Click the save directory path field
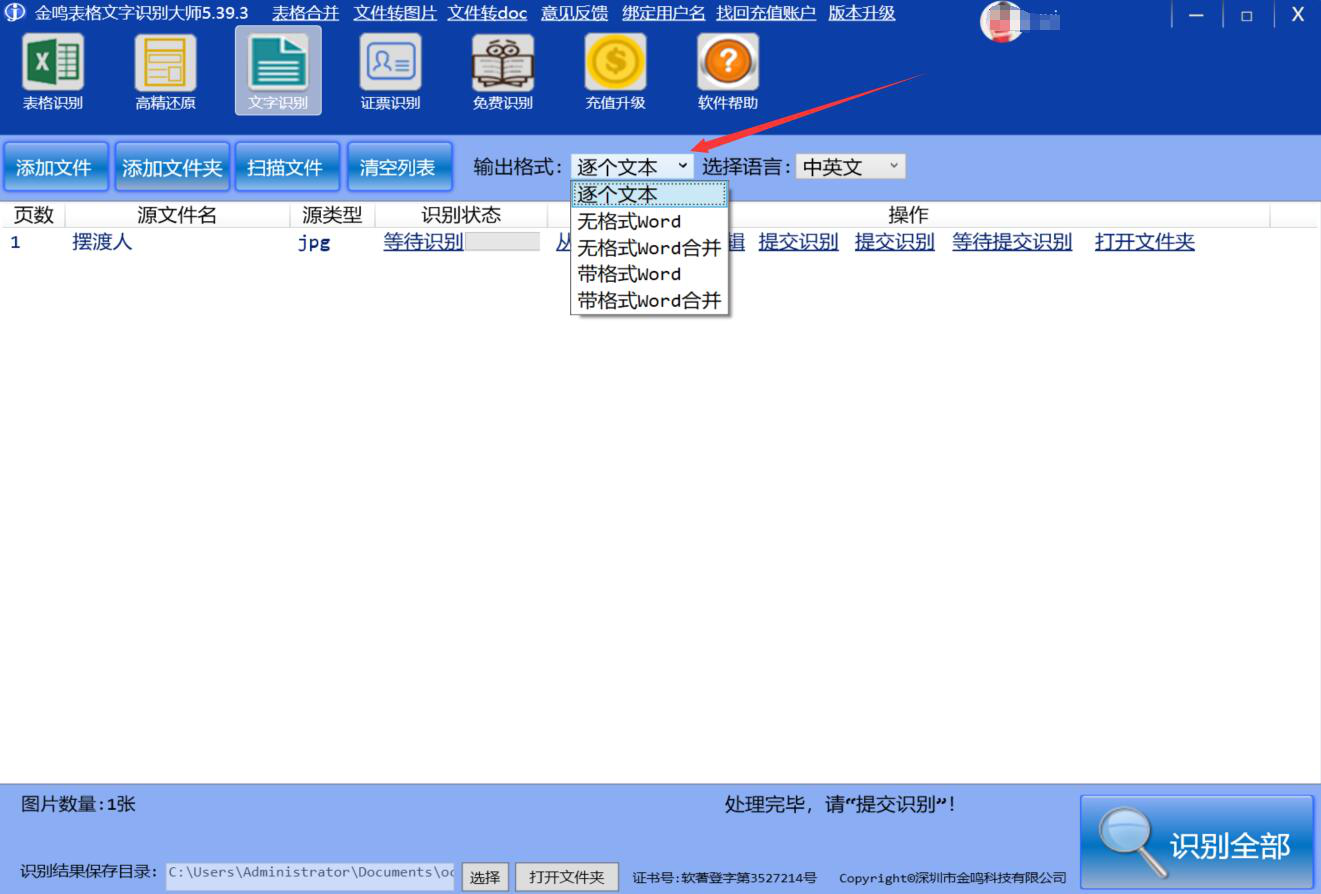This screenshot has width=1321, height=894. (x=310, y=871)
